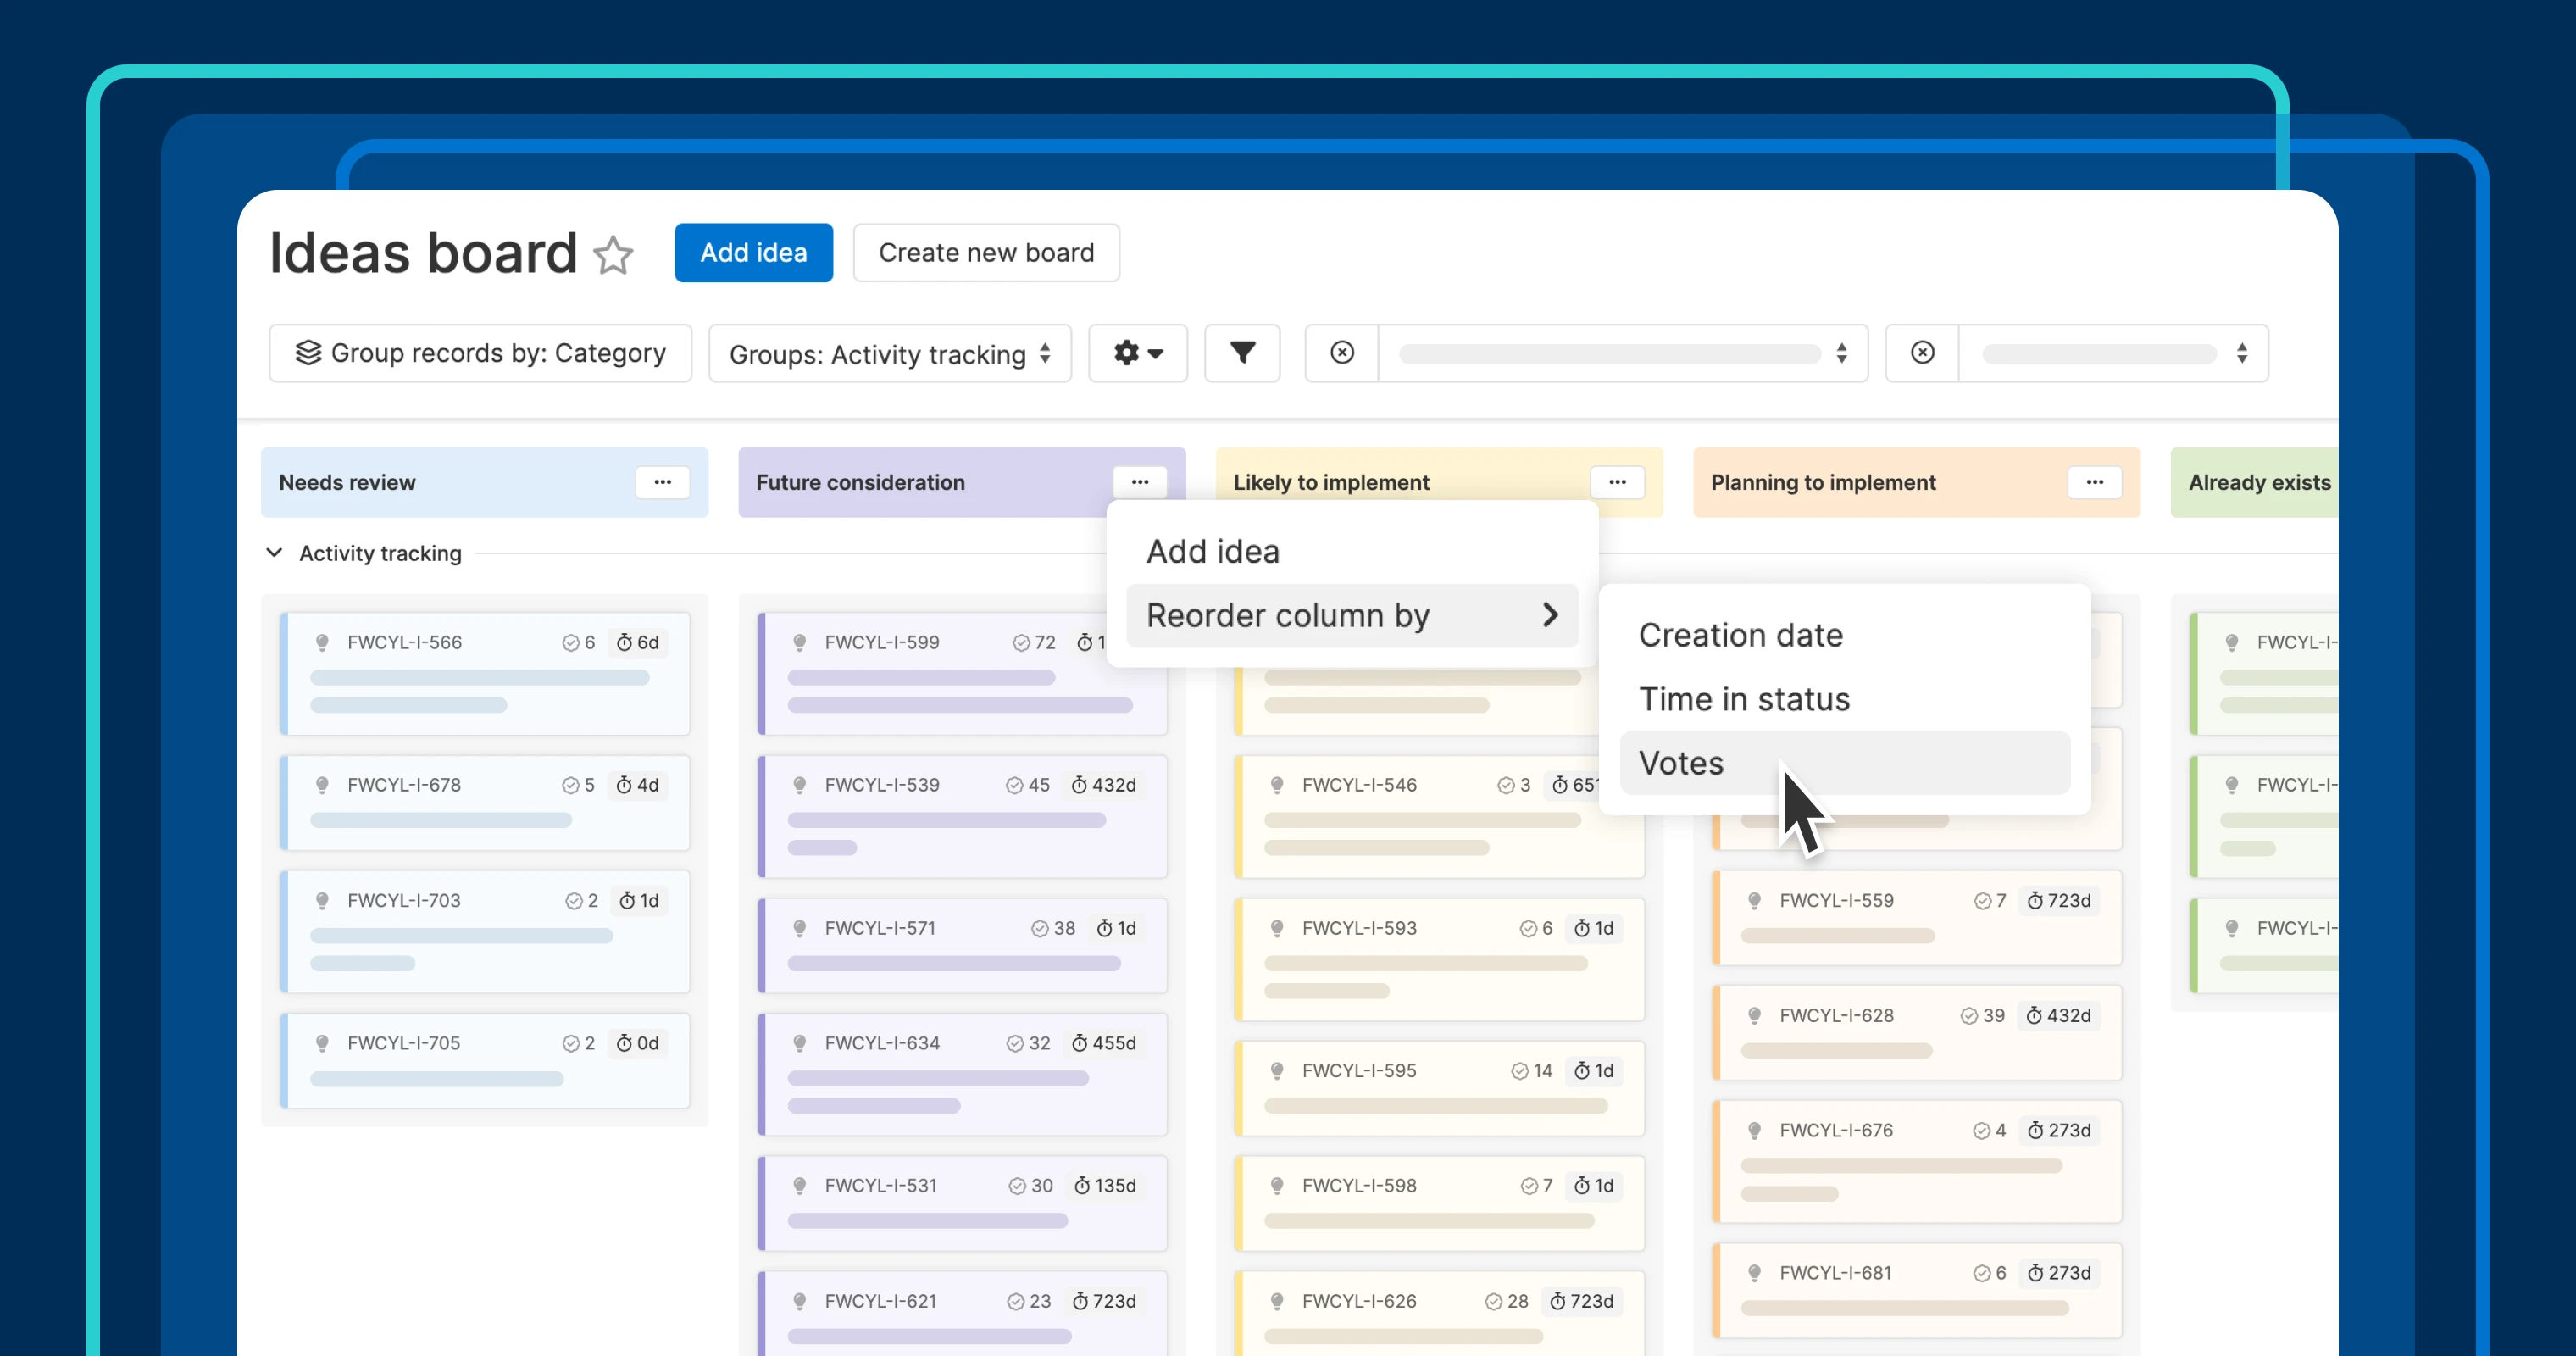
Task: Open Likely to implement column options
Action: (x=1617, y=482)
